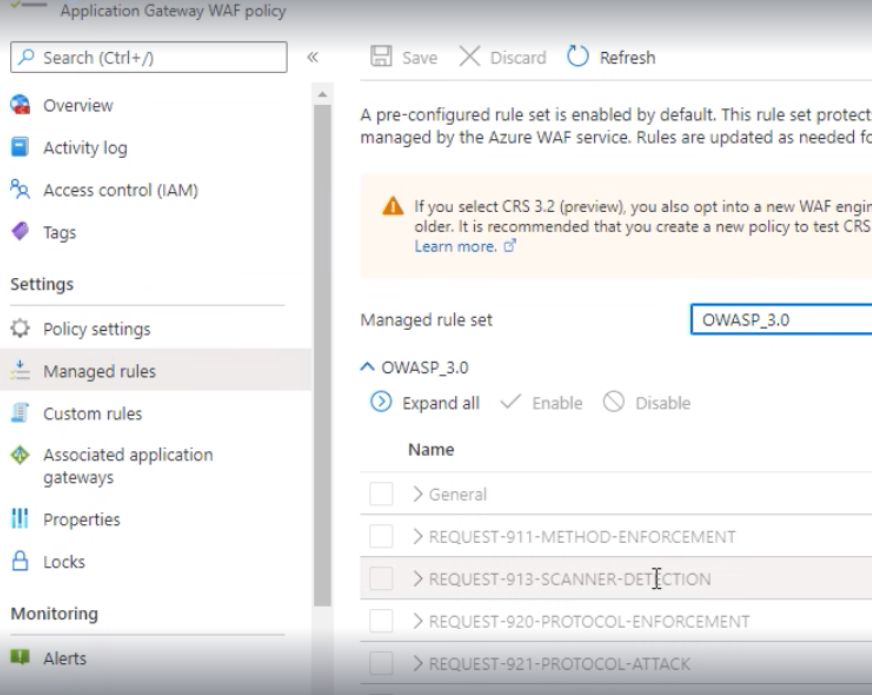Click the green Alerts icon
This screenshot has height=695, width=872.
click(20, 657)
